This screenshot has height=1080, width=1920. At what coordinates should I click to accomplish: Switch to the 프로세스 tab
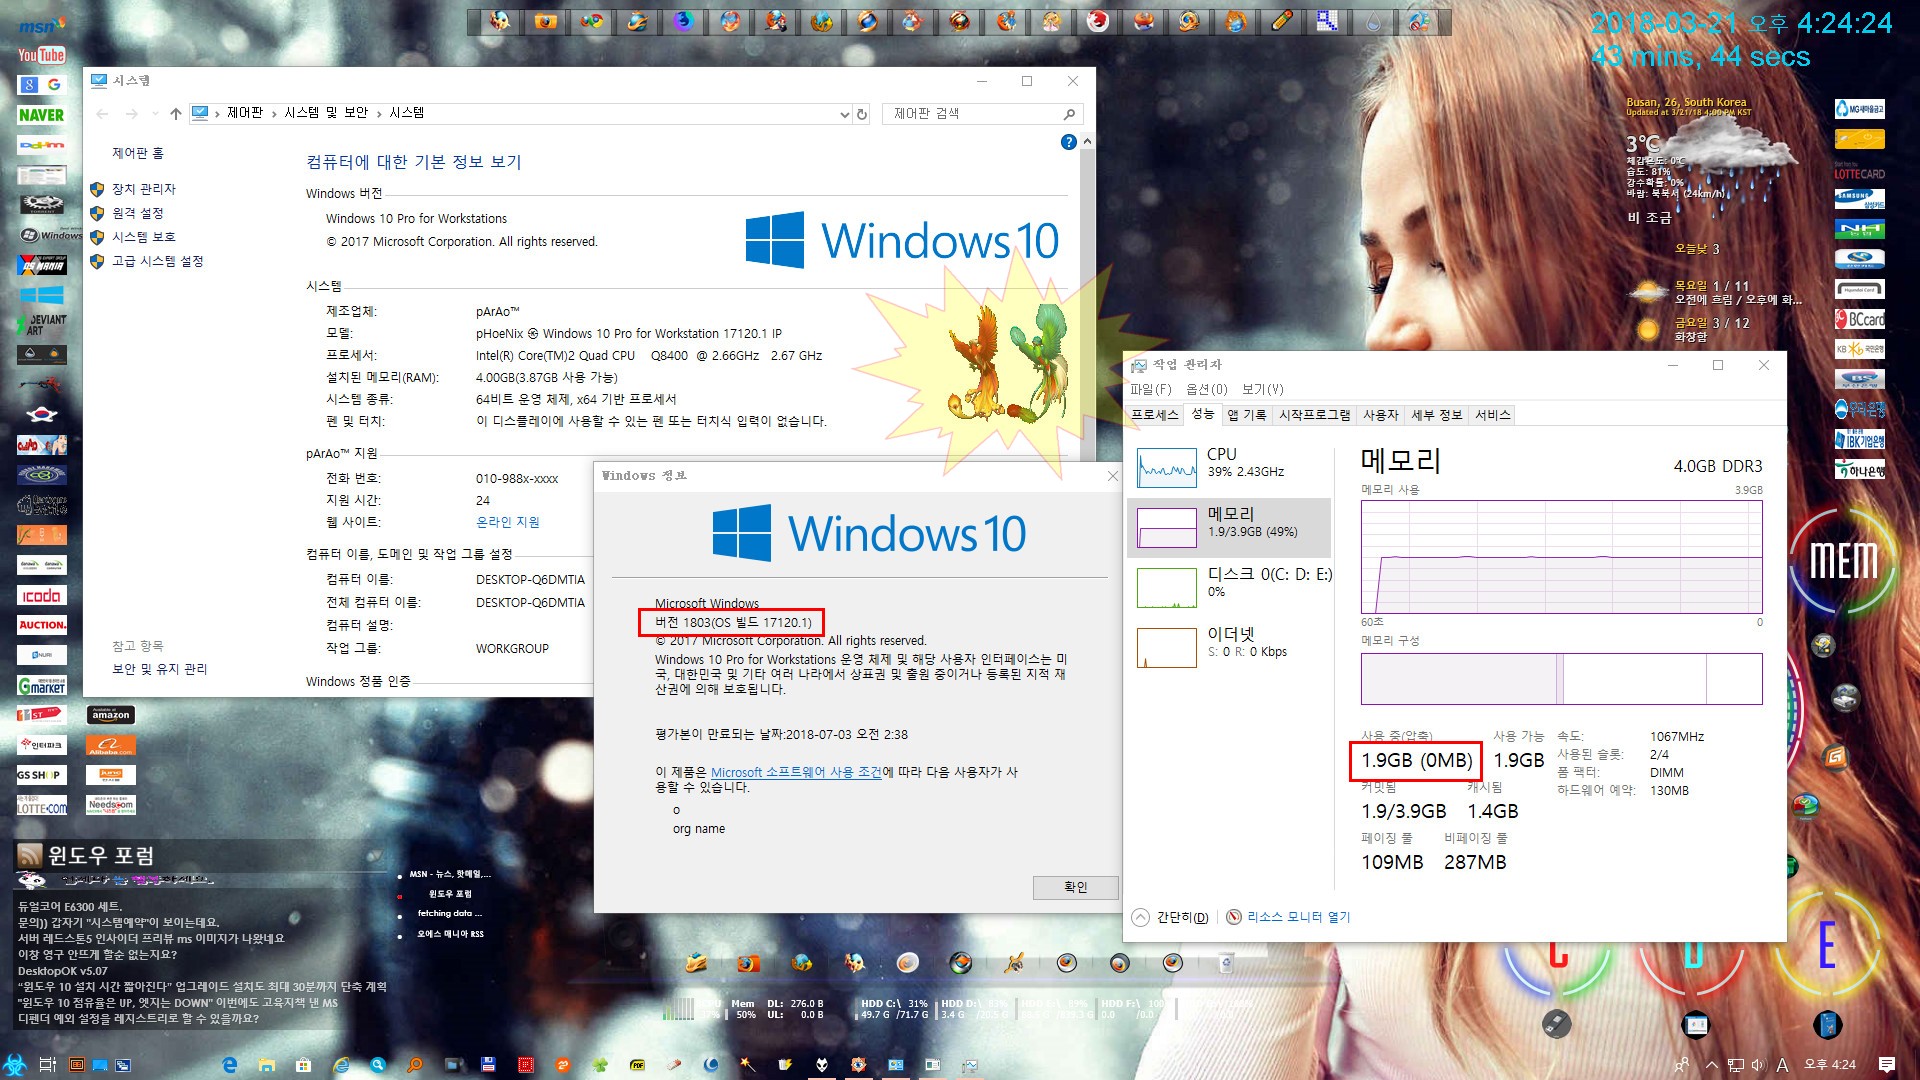point(1155,415)
